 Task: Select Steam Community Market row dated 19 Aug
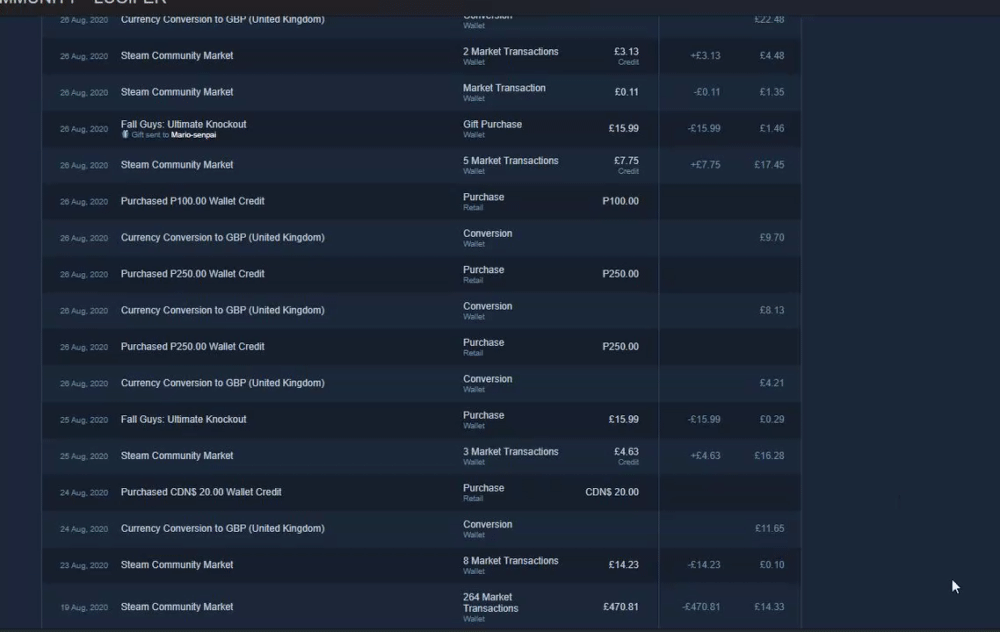[x=421, y=606]
